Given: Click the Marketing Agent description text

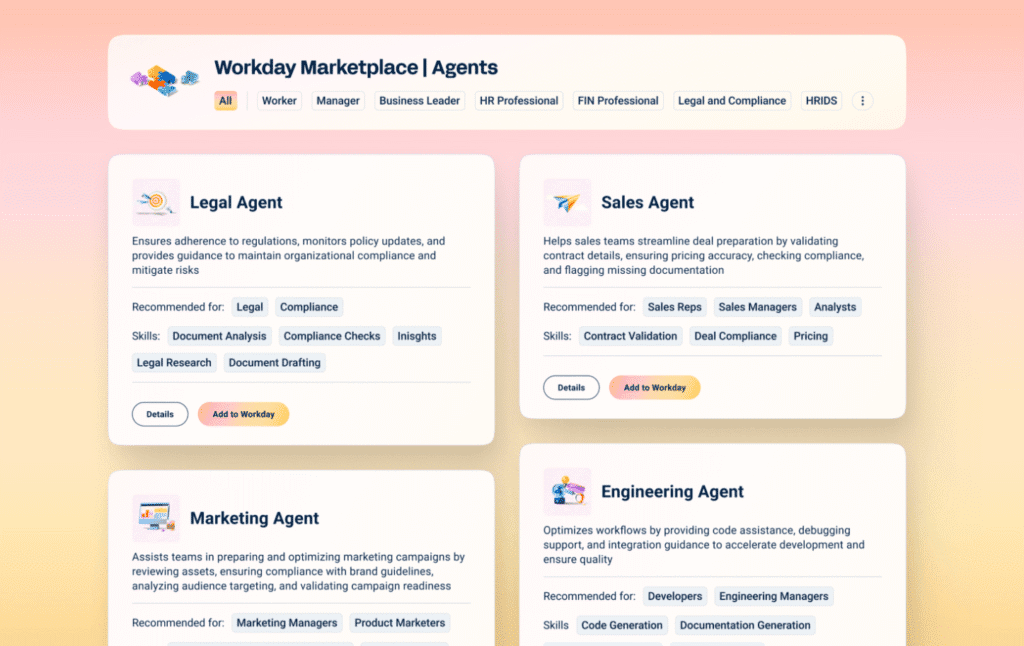Looking at the screenshot, I should point(298,572).
